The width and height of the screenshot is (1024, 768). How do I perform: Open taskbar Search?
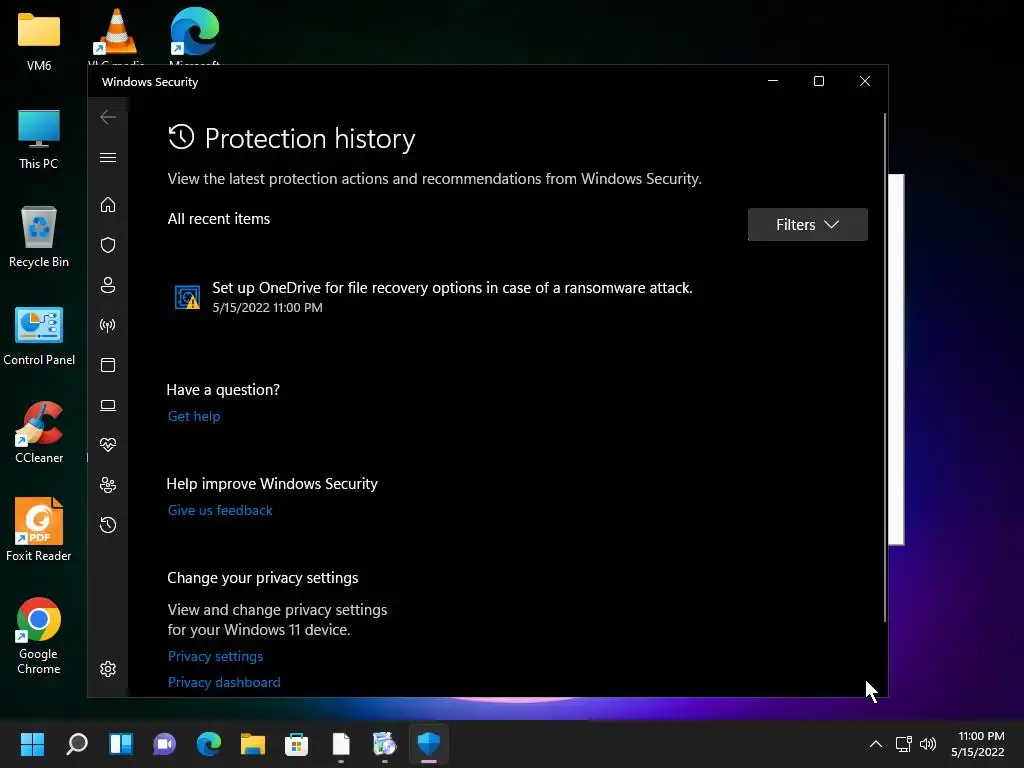(76, 744)
